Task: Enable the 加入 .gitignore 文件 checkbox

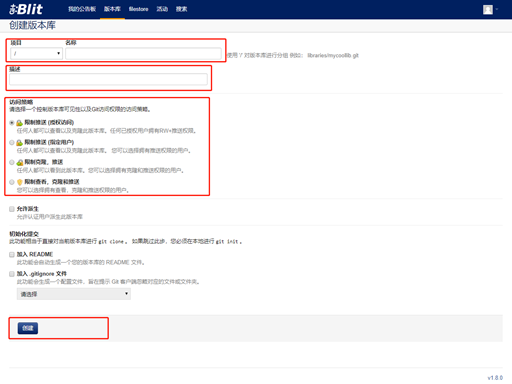Action: click(x=12, y=274)
